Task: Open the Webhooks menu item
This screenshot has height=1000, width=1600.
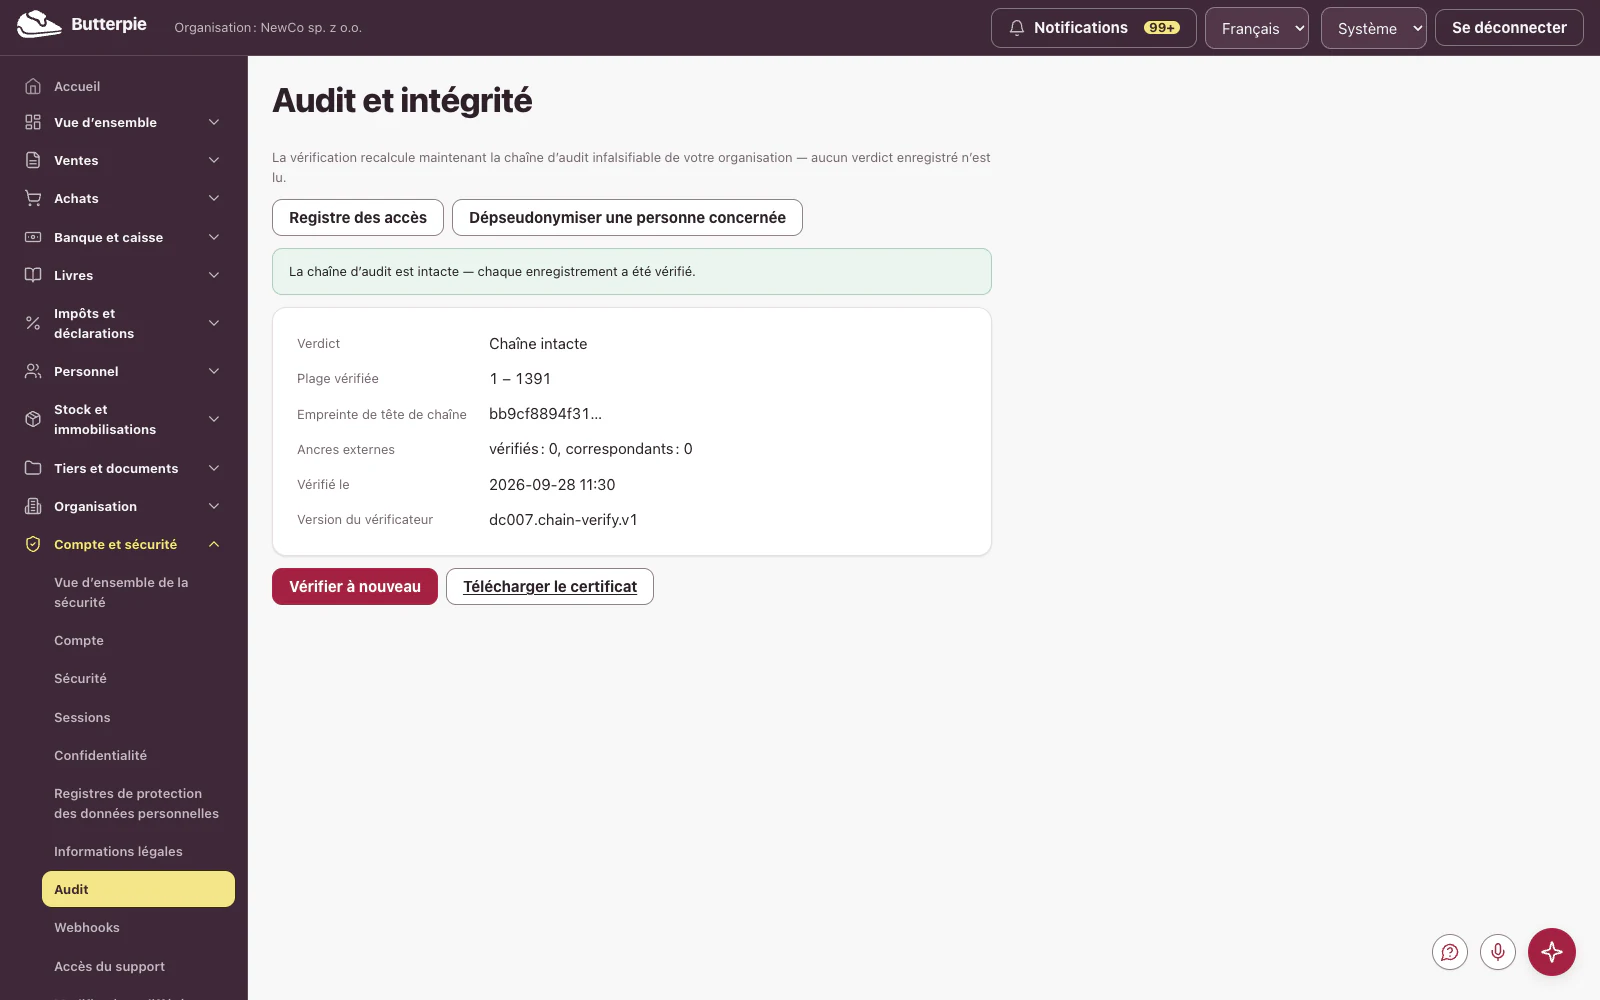Action: [x=138, y=927]
